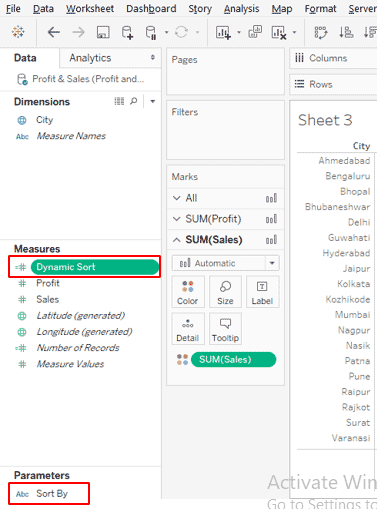The image size is (377, 509).
Task: Open the Dashboard menu
Action: 151,9
